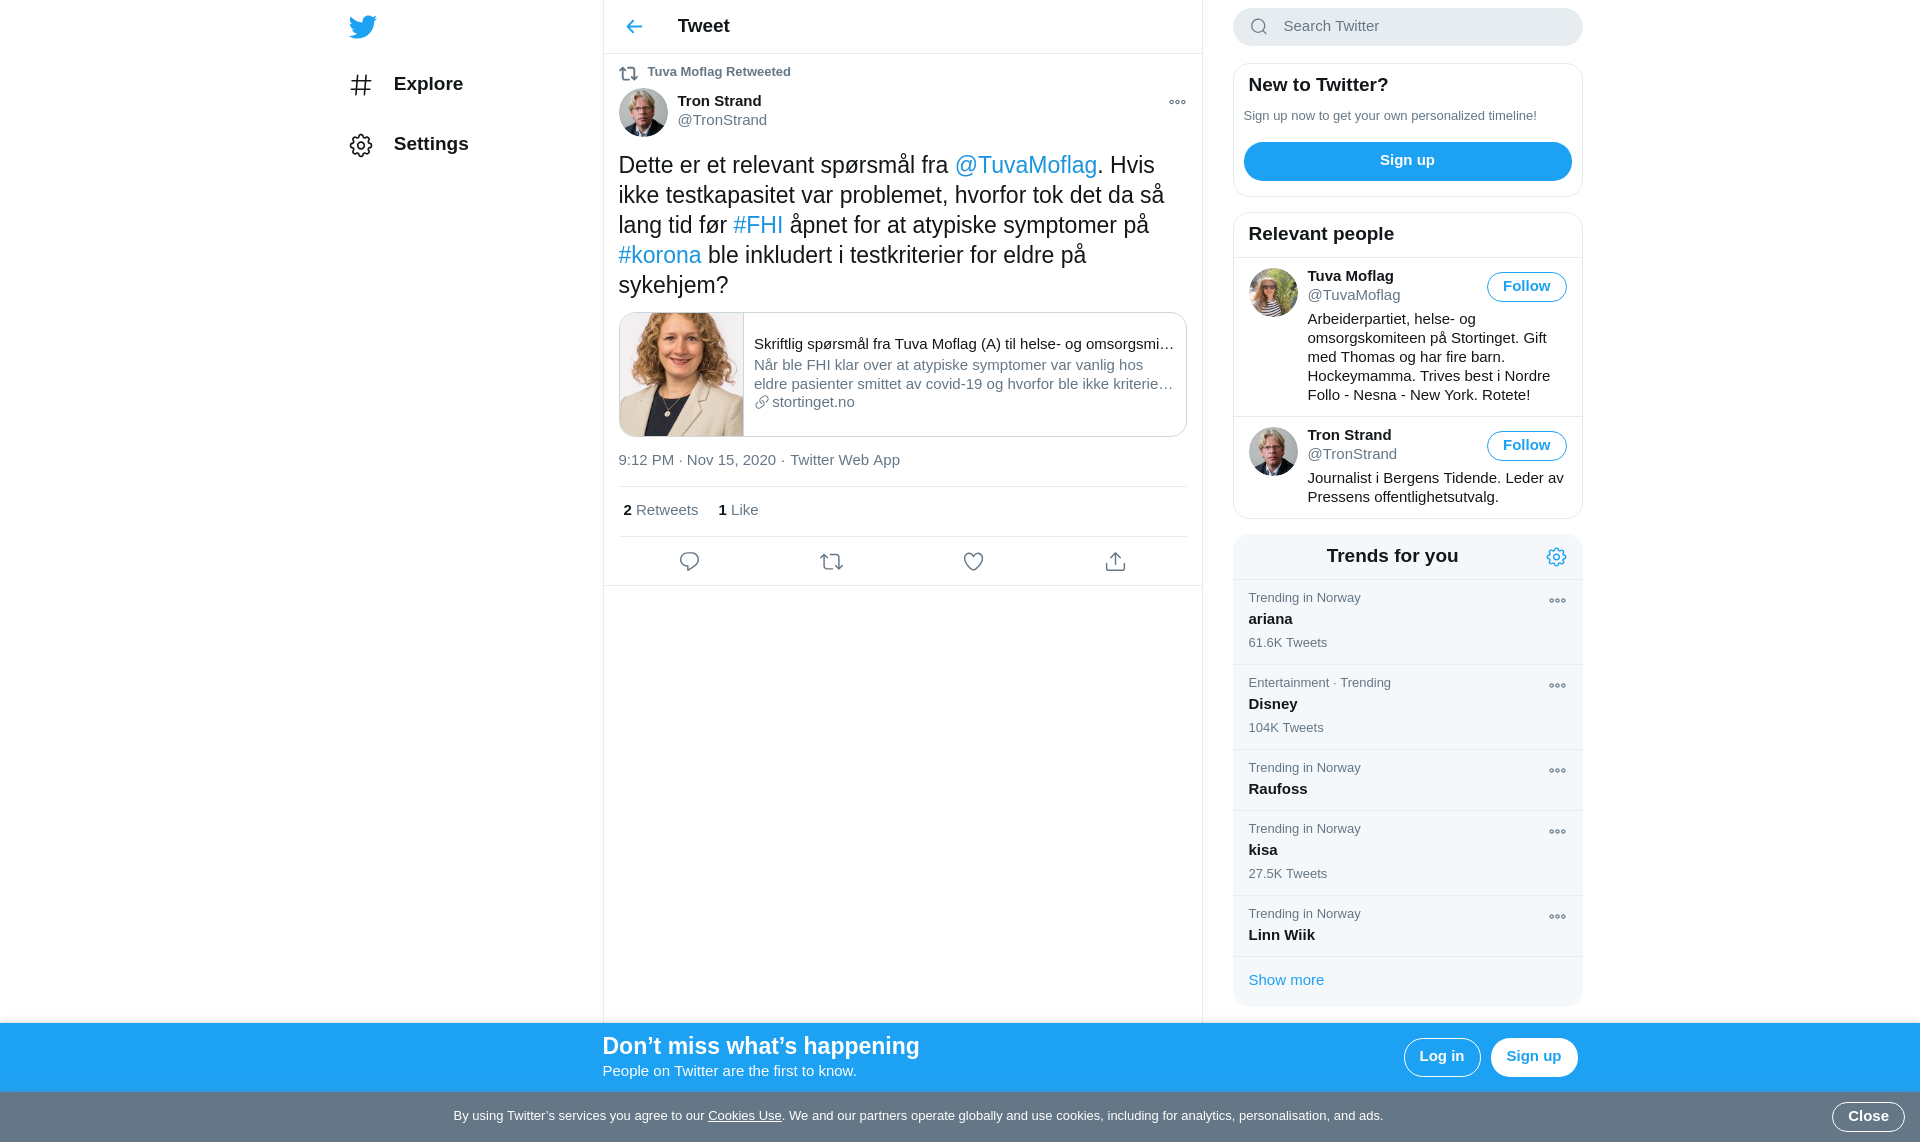Open more options for ariana trend
The height and width of the screenshot is (1142, 1920).
[1557, 601]
